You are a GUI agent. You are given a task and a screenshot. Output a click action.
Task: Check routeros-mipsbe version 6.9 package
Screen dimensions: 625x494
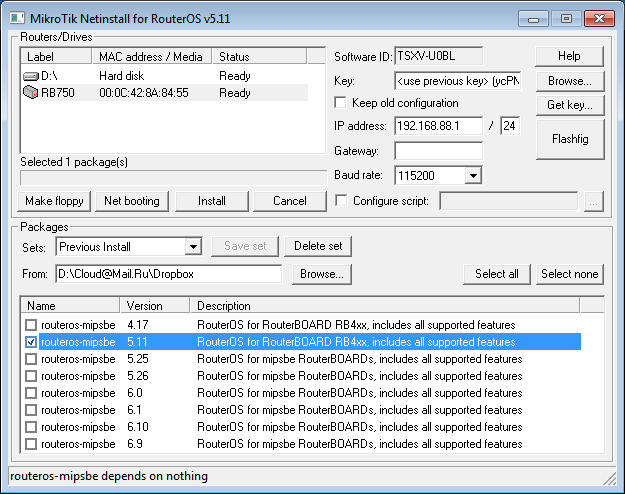[x=31, y=444]
